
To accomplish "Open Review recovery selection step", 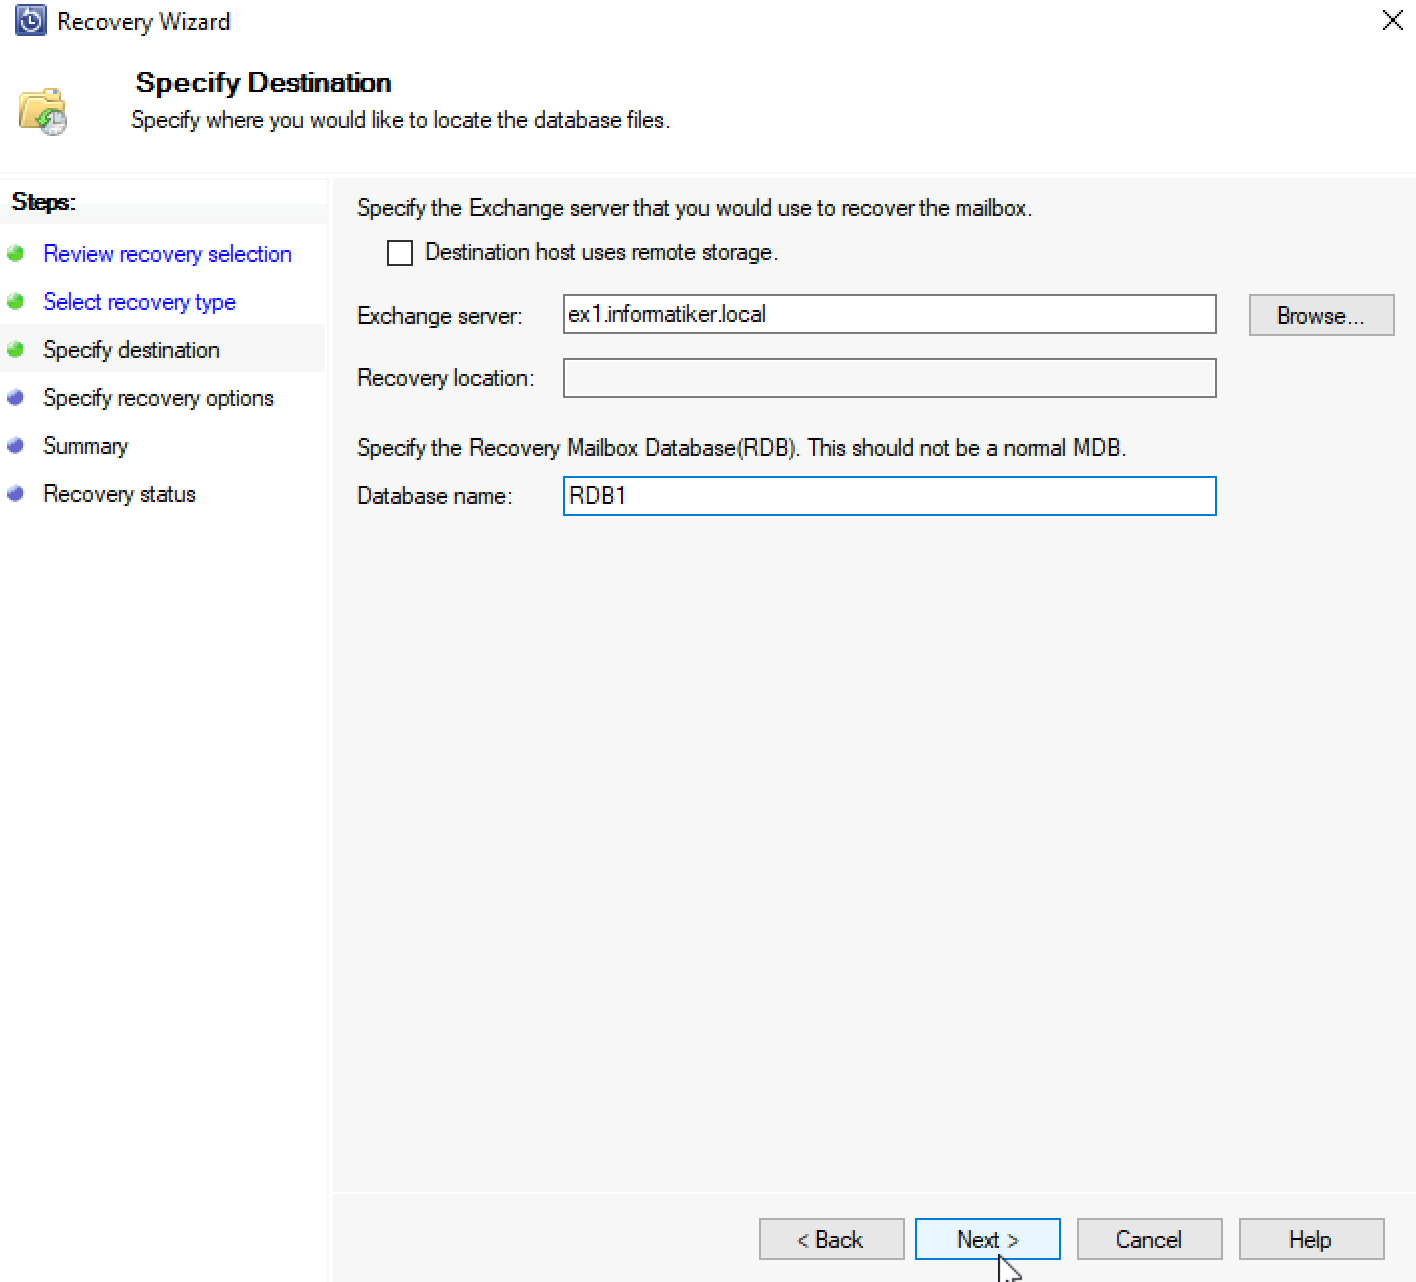I will (167, 254).
